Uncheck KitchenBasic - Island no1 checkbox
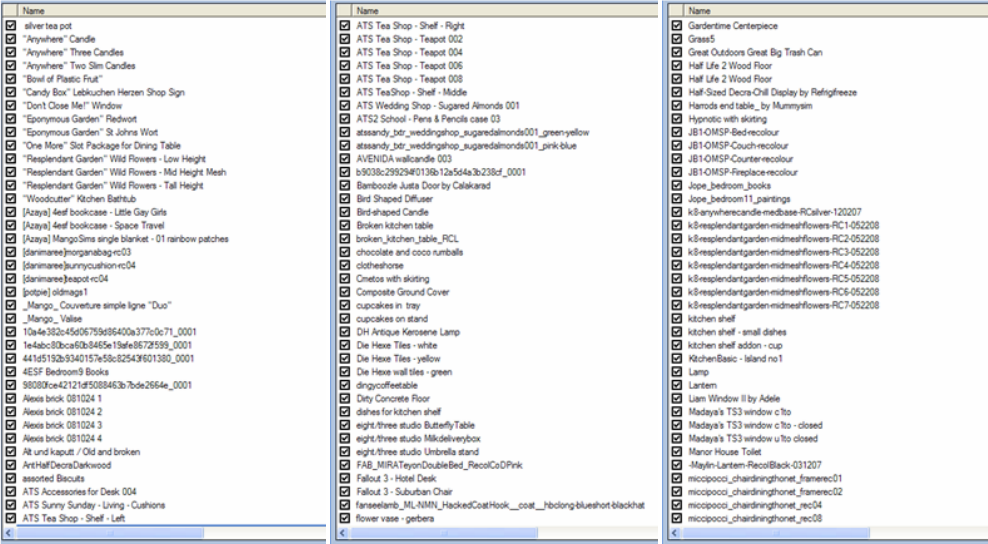The image size is (988, 544). (x=677, y=359)
